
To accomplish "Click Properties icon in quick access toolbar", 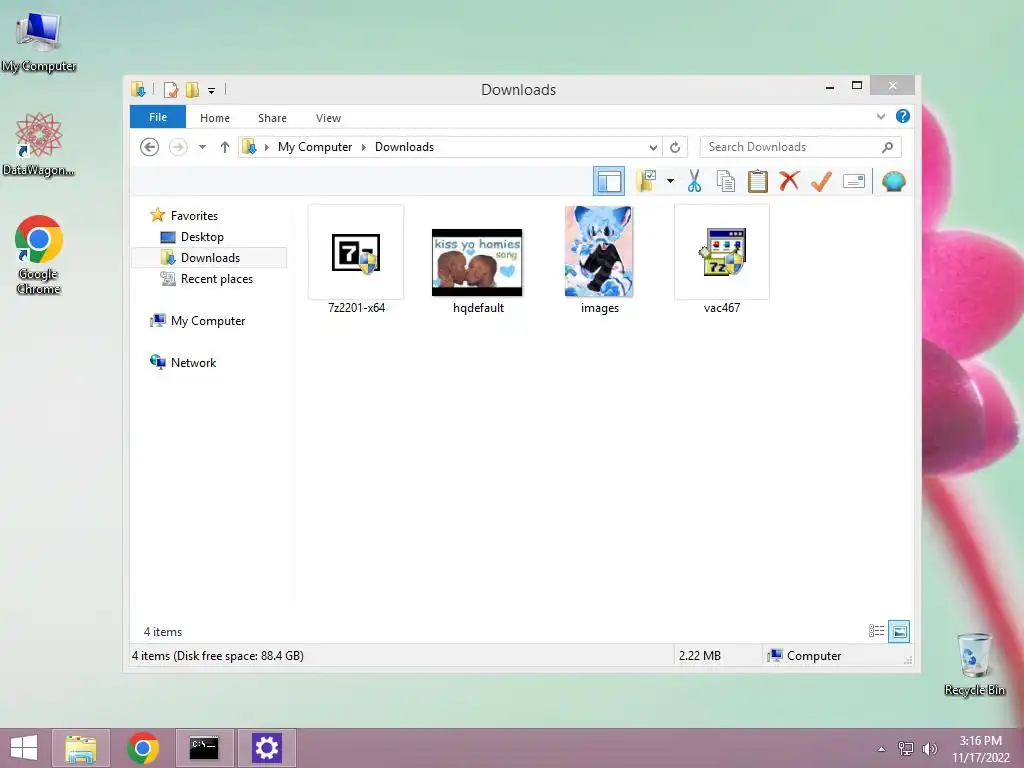I will tap(171, 89).
